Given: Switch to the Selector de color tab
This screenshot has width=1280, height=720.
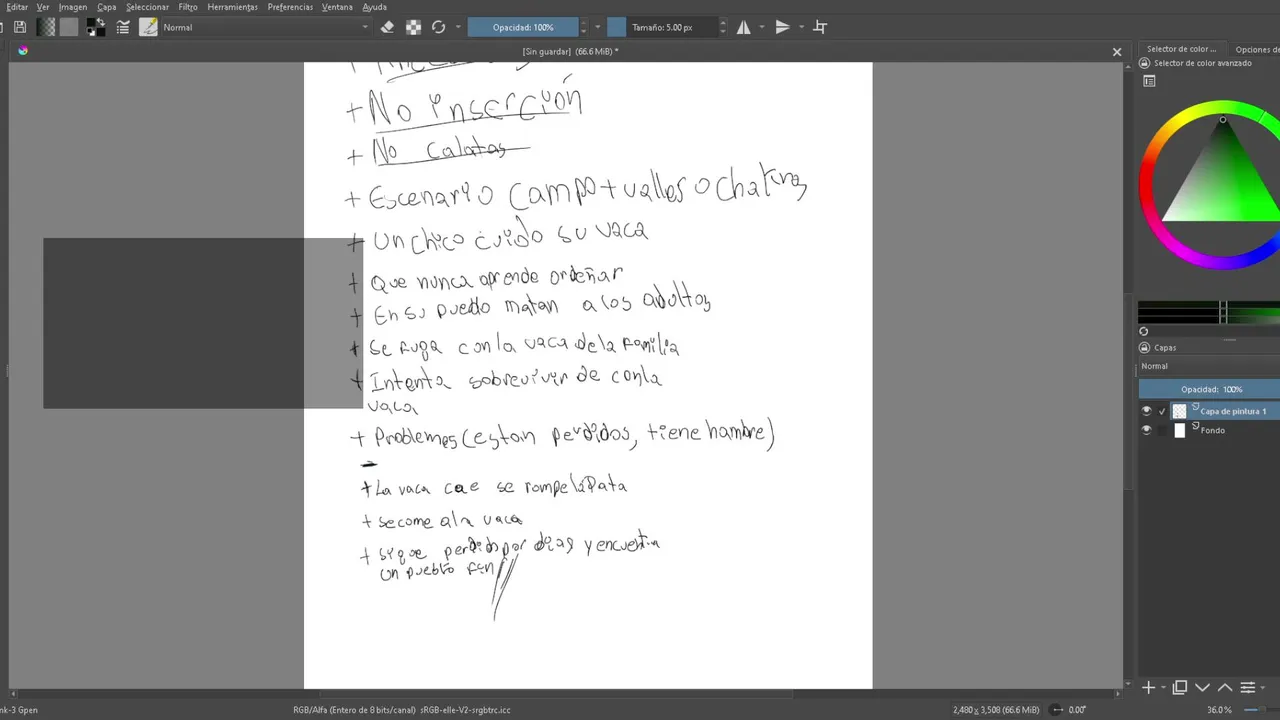Looking at the screenshot, I should pos(1181,49).
